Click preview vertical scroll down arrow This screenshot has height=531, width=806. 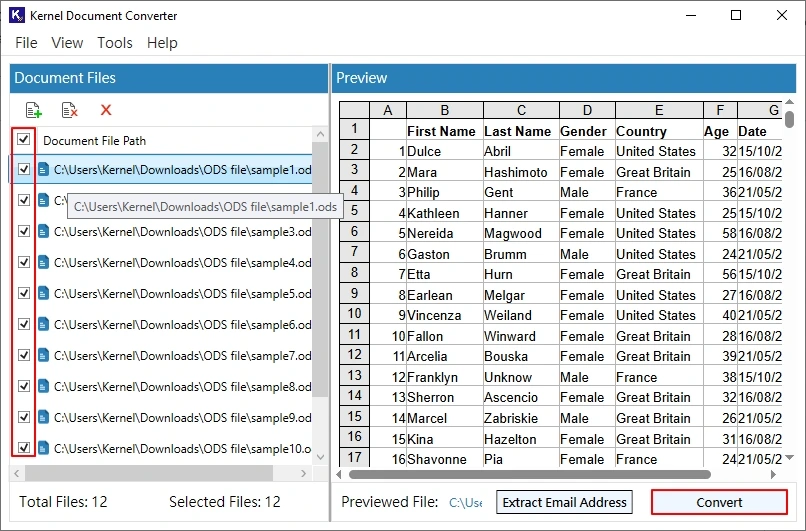(790, 457)
